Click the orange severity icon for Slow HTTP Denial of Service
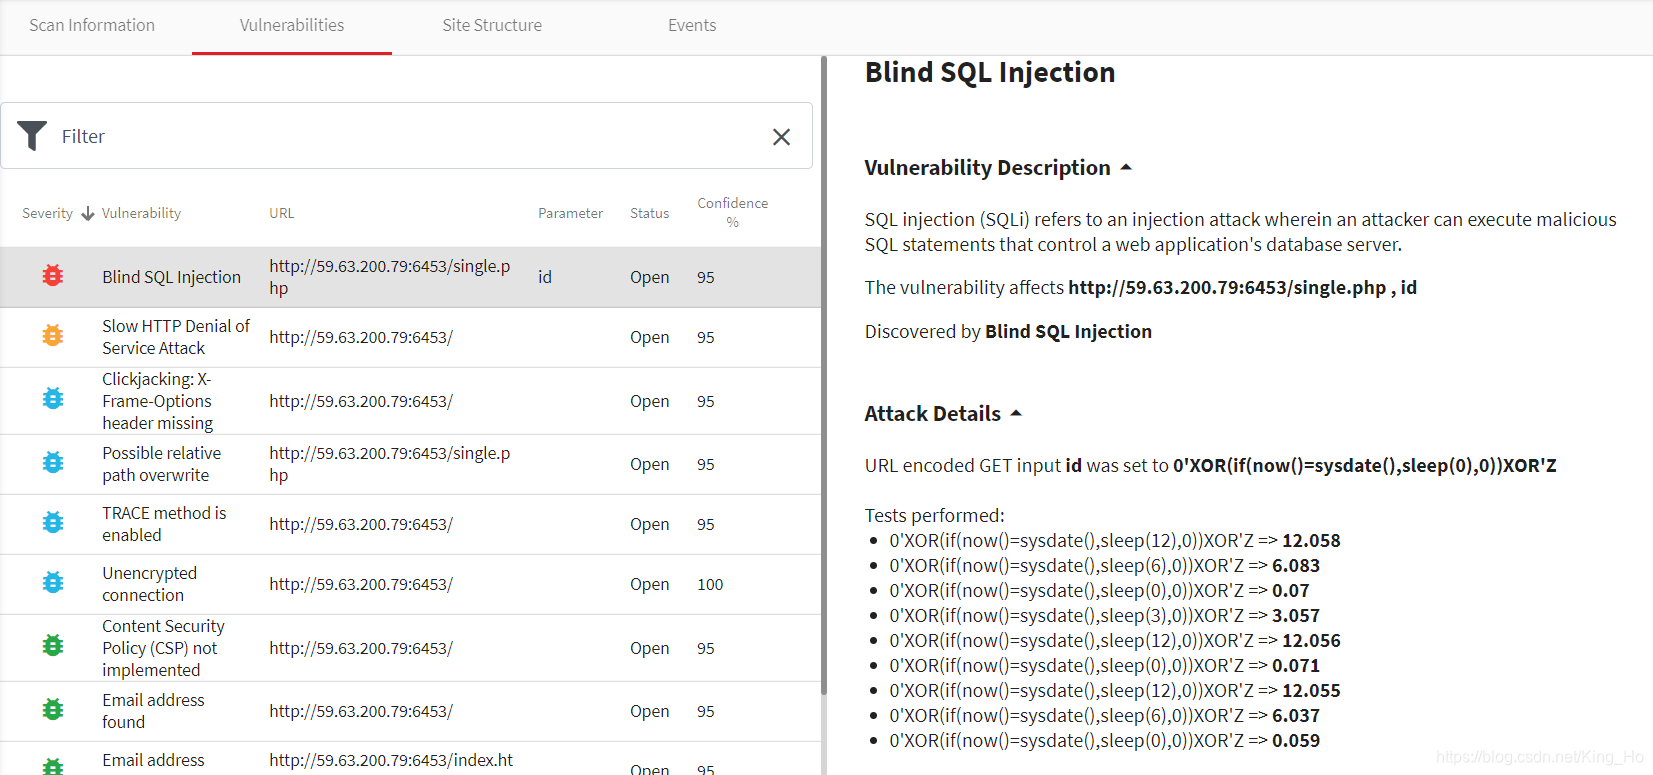 (x=53, y=336)
